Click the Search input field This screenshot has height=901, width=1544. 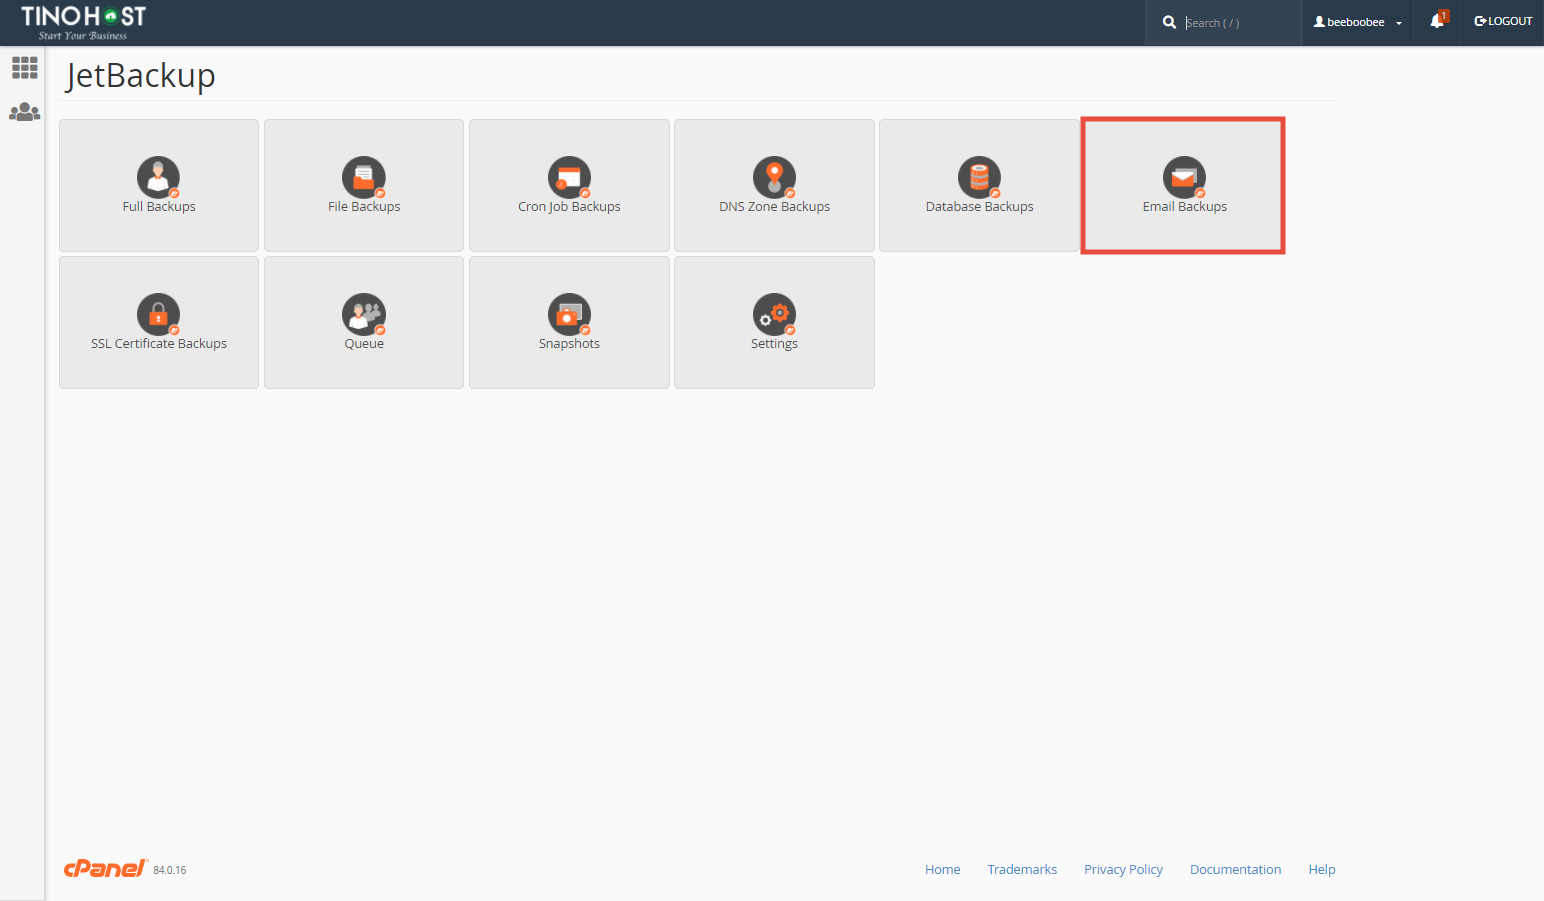click(1238, 22)
